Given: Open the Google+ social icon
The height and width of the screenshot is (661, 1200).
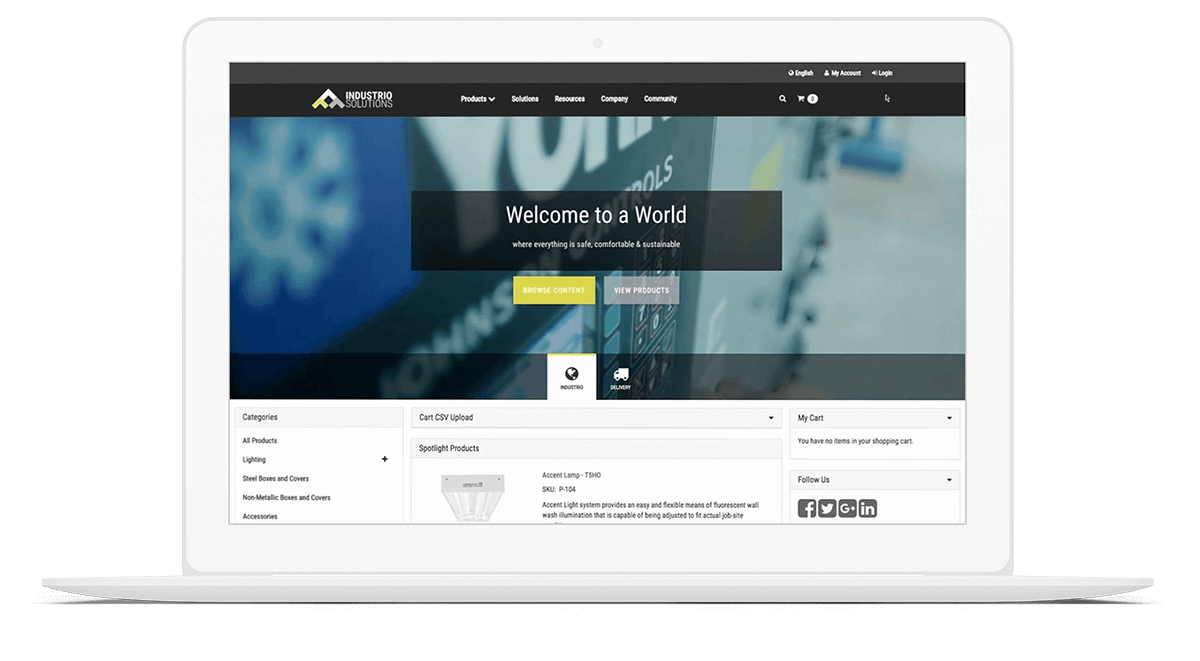Looking at the screenshot, I should 847,508.
